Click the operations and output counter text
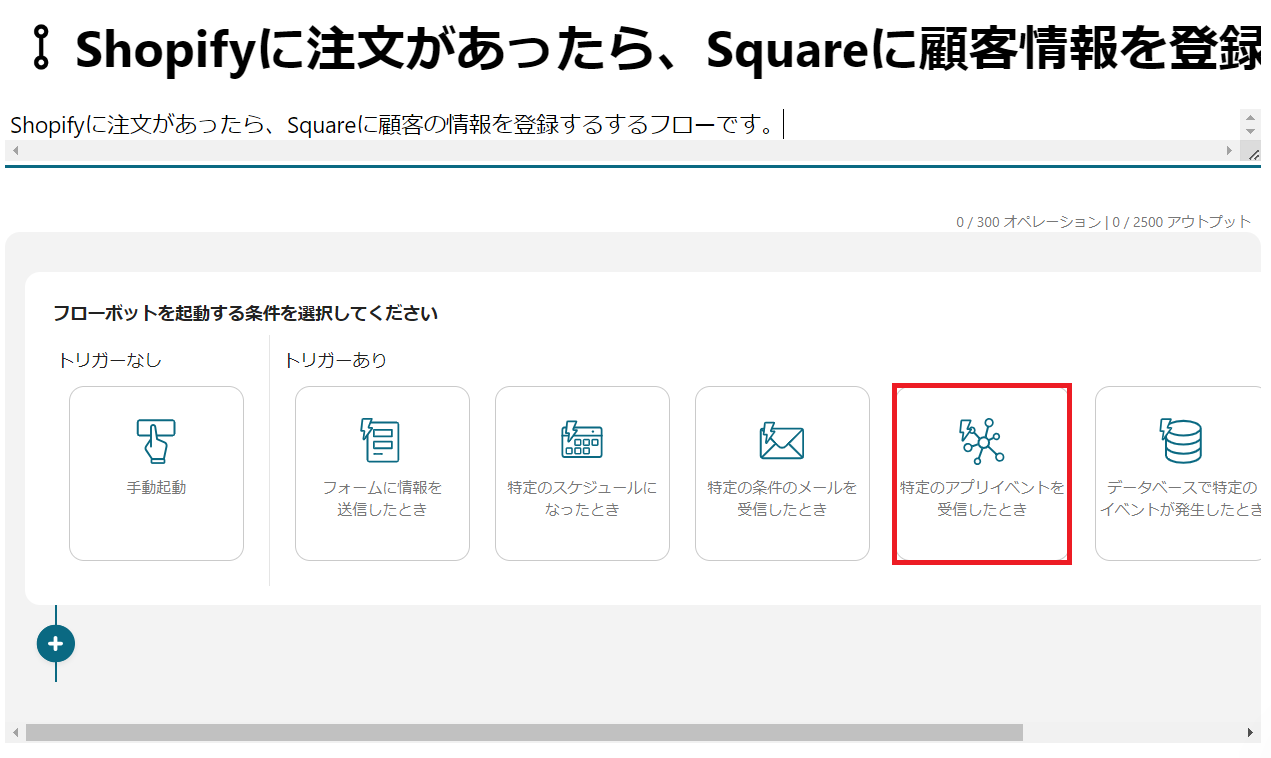The width and height of the screenshot is (1271, 758). [x=1104, y=222]
